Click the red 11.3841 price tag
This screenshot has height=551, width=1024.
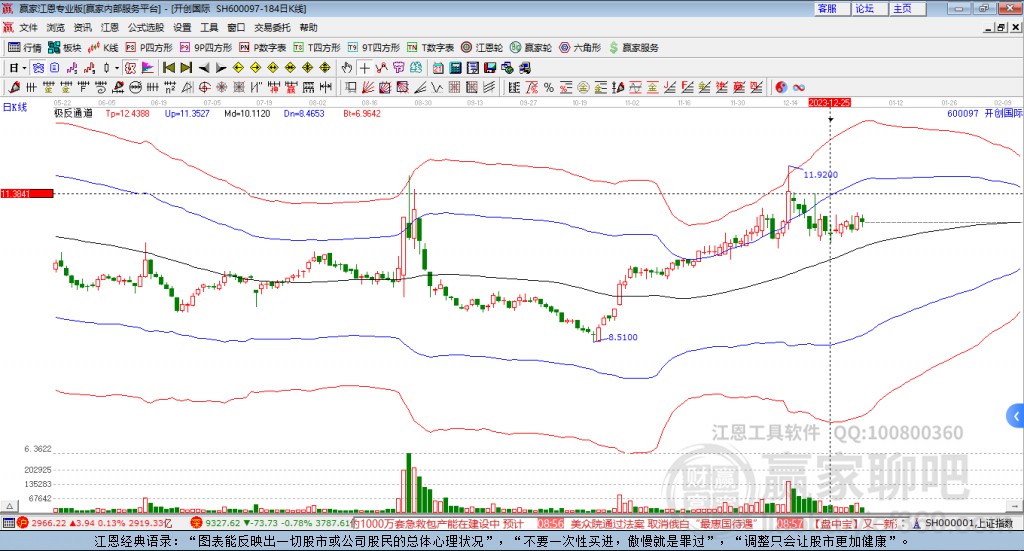[x=27, y=194]
